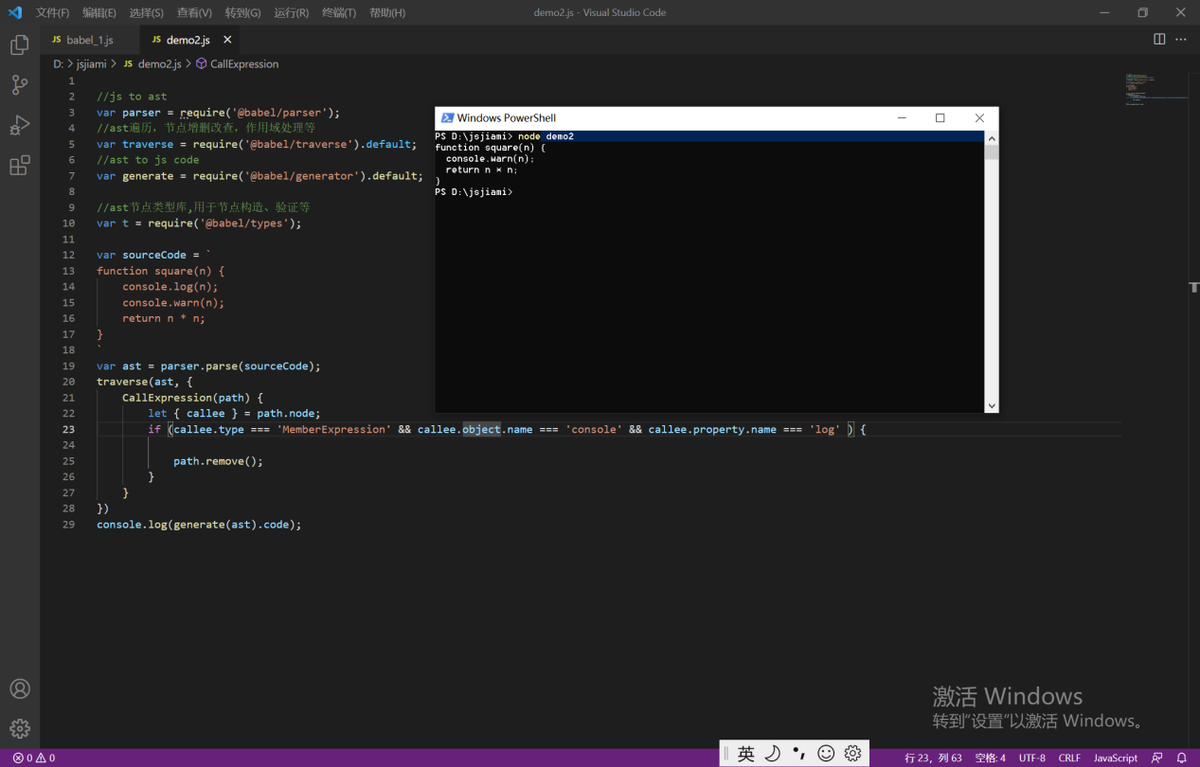Open the Accounts icon in activity bar
Screen dimensions: 1200x767
pos(20,689)
